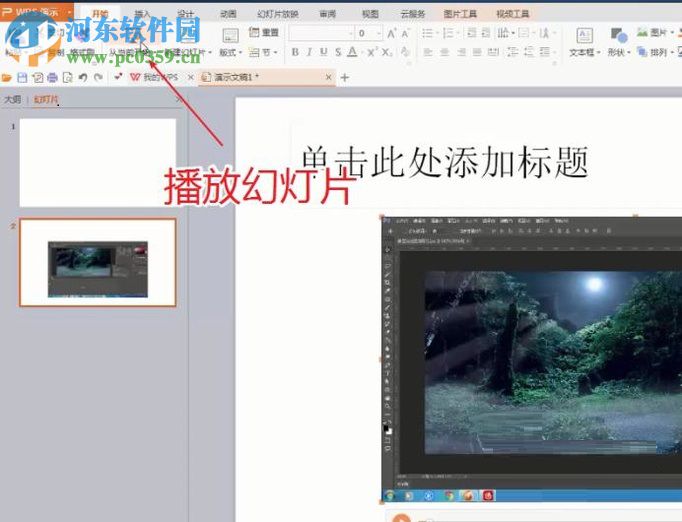Apply font color with underlined A
Viewport: 682px width, 522px height.
point(352,52)
